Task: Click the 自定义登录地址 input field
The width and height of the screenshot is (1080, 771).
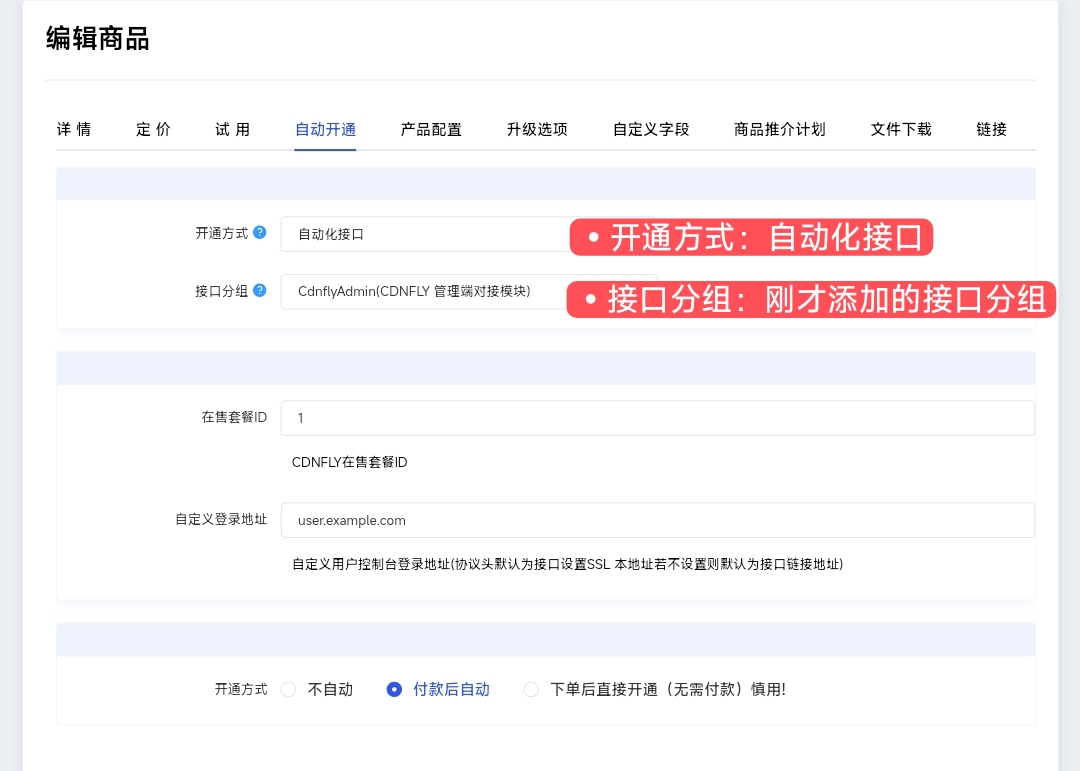Action: [657, 520]
